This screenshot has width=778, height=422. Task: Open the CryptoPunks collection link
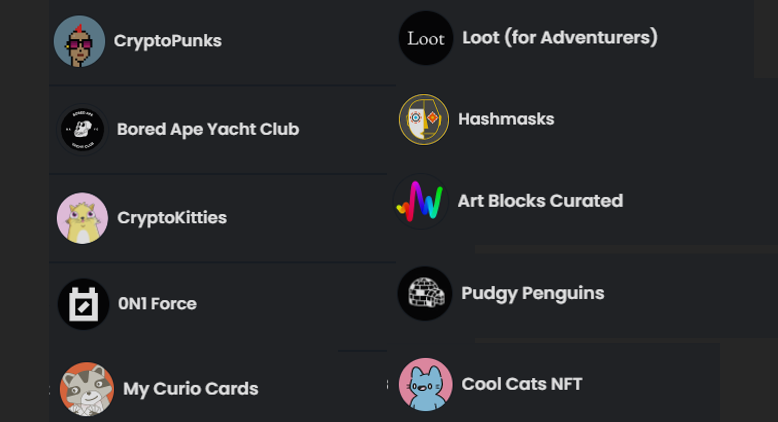[x=168, y=41]
